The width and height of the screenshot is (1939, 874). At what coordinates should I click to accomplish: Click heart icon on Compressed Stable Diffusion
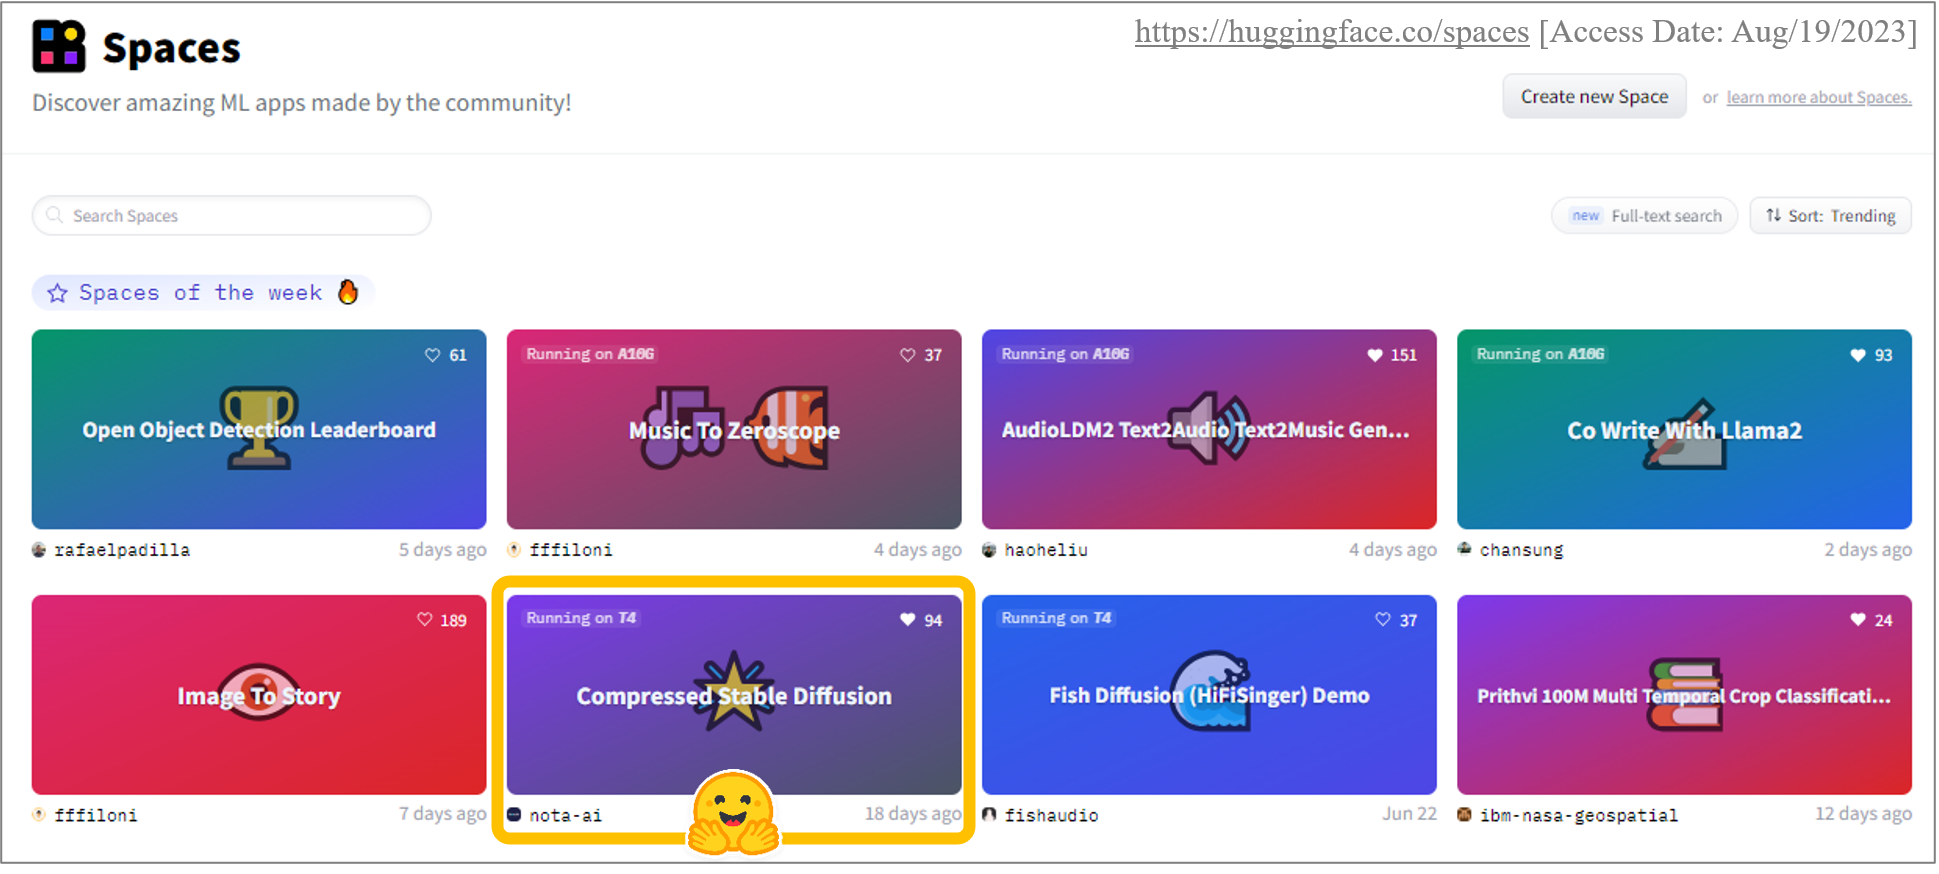907,620
